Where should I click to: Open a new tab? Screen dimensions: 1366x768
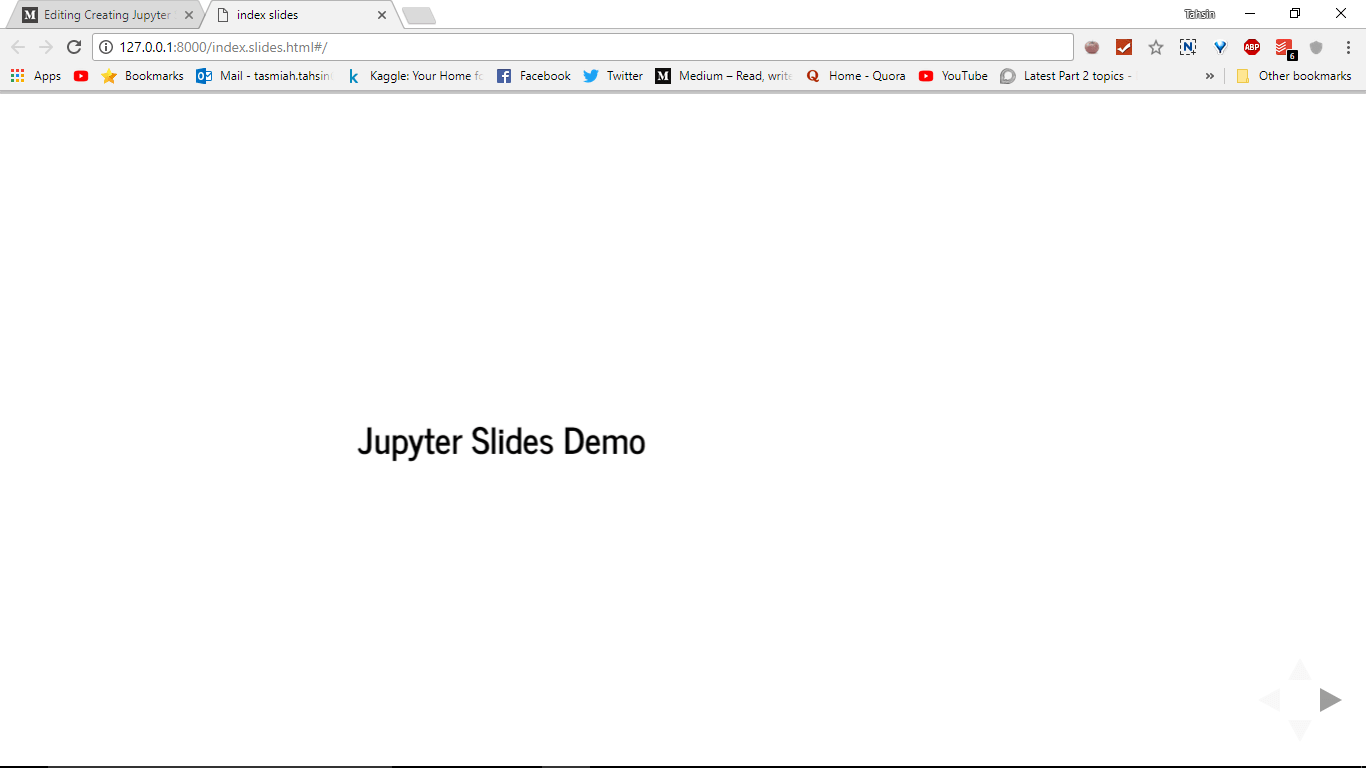(418, 16)
